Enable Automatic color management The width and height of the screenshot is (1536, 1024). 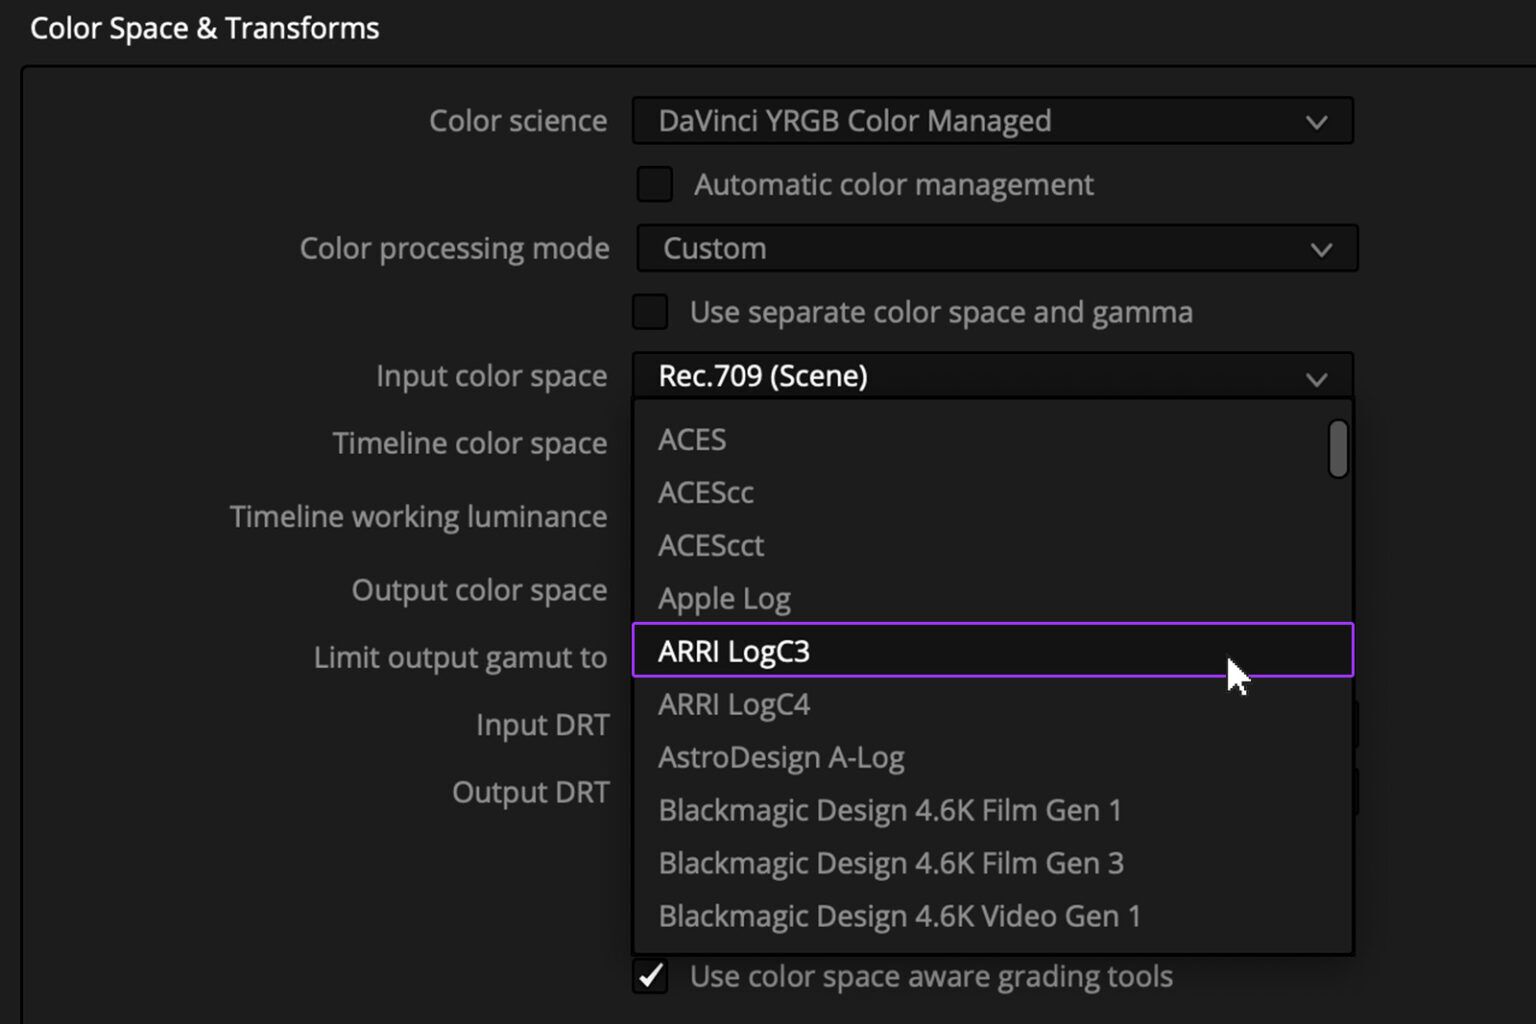654,184
